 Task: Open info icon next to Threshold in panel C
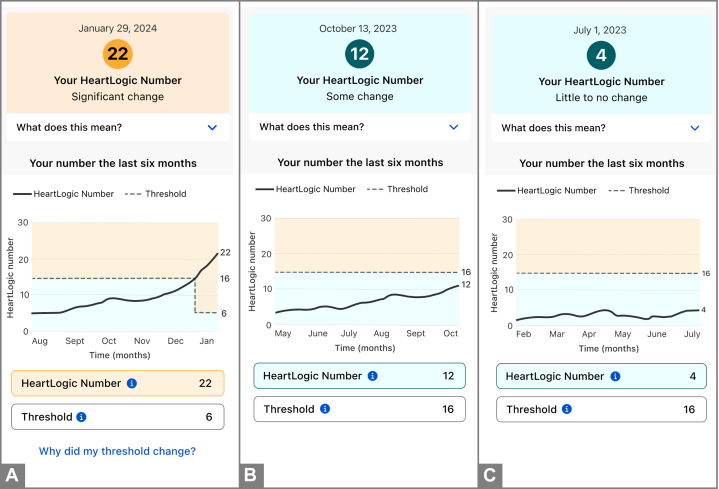(567, 409)
